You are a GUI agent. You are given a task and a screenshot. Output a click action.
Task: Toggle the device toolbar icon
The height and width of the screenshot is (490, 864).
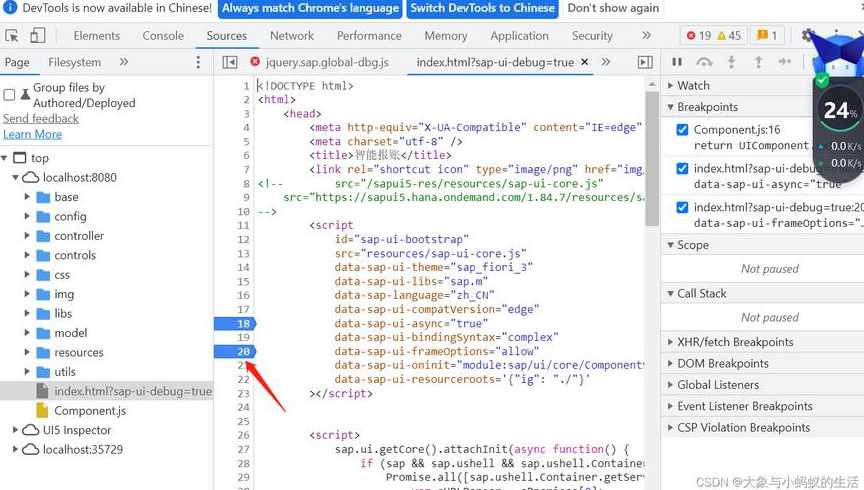point(37,36)
